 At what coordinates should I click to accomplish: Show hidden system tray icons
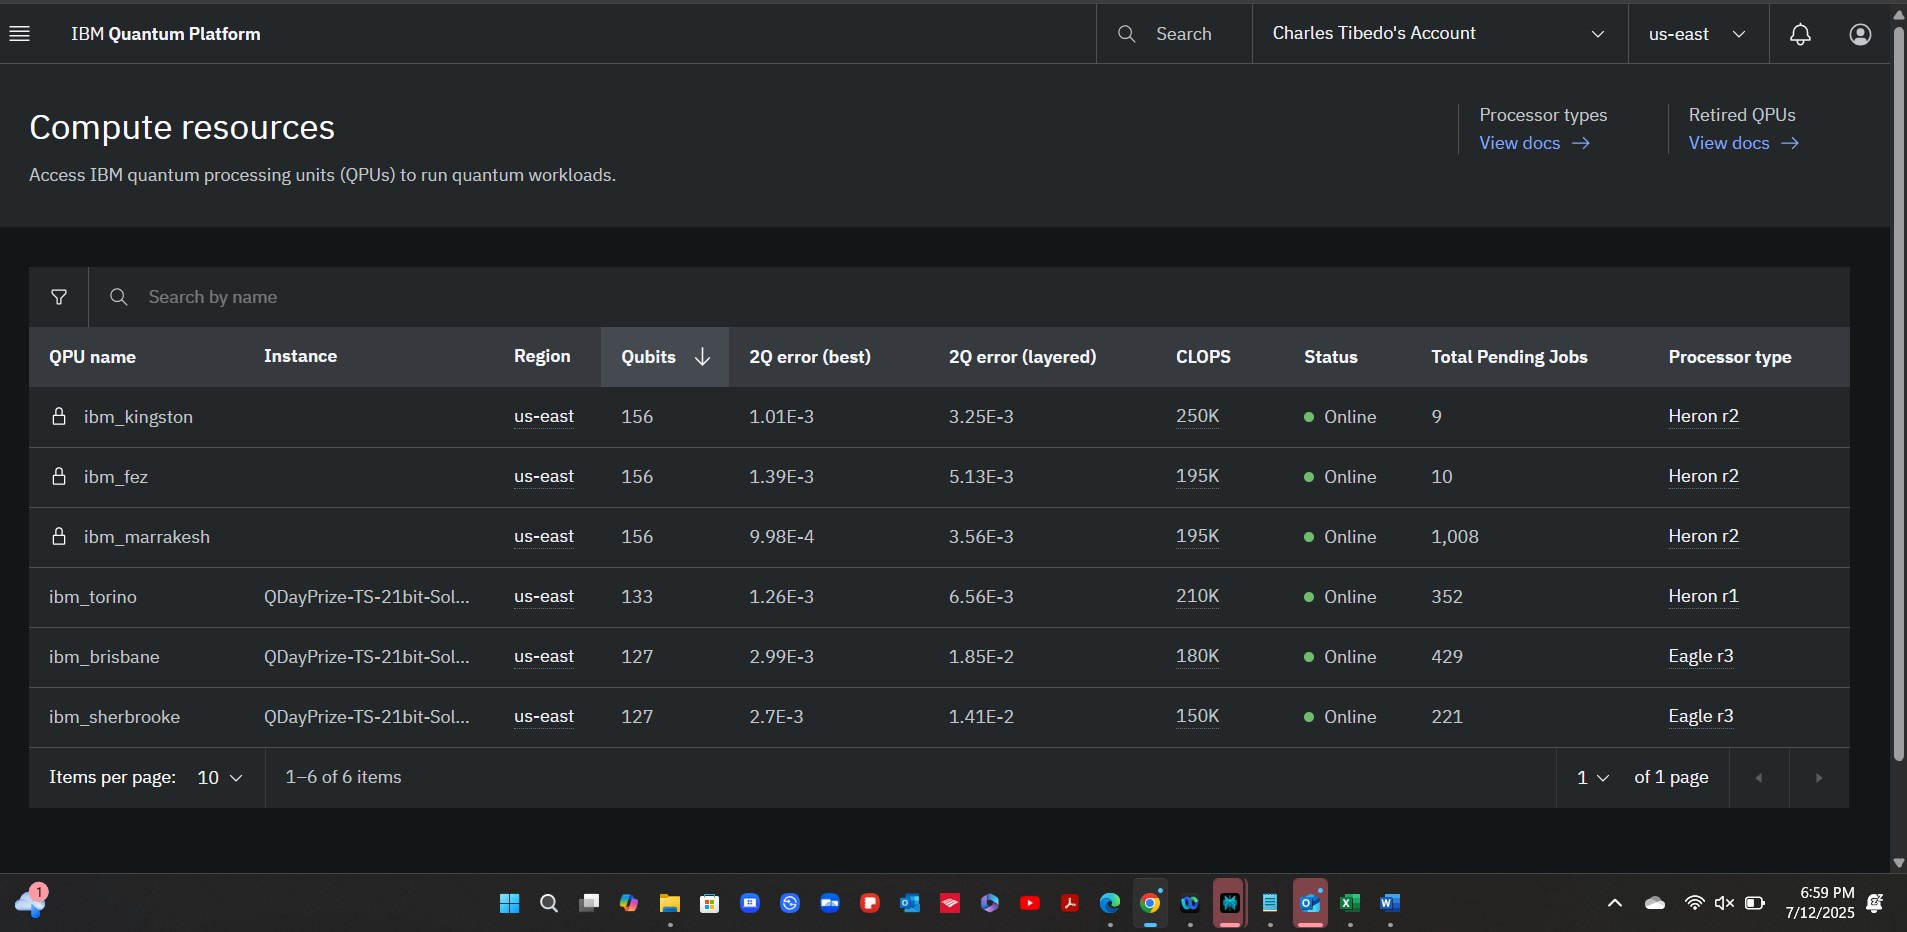[x=1614, y=903]
